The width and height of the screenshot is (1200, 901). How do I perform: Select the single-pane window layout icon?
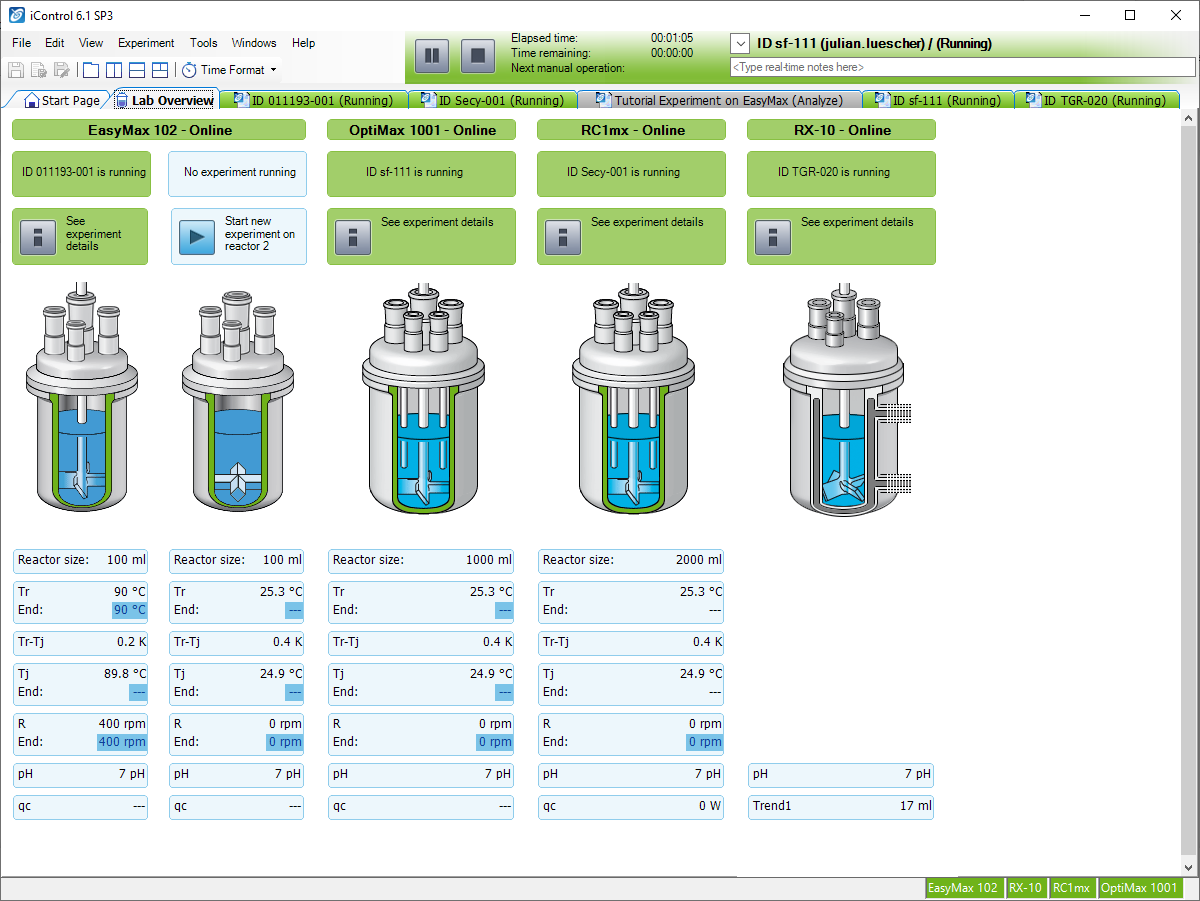click(x=91, y=70)
